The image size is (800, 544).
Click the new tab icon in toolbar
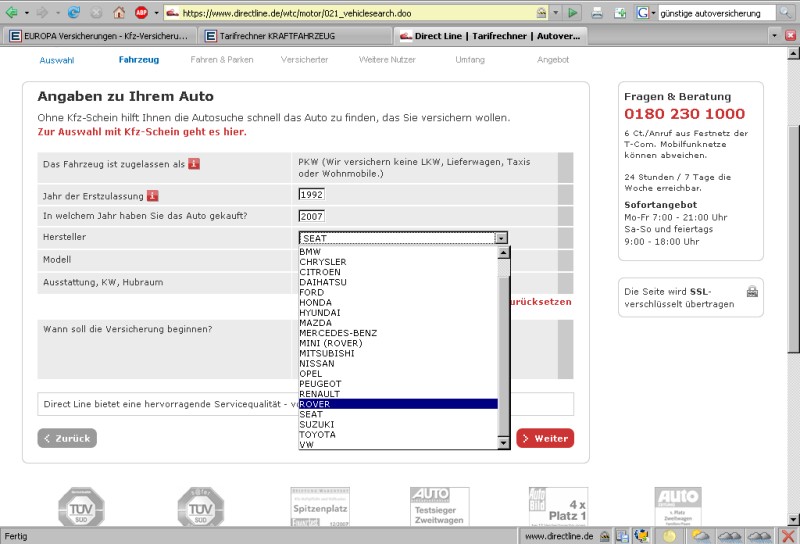click(x=620, y=13)
